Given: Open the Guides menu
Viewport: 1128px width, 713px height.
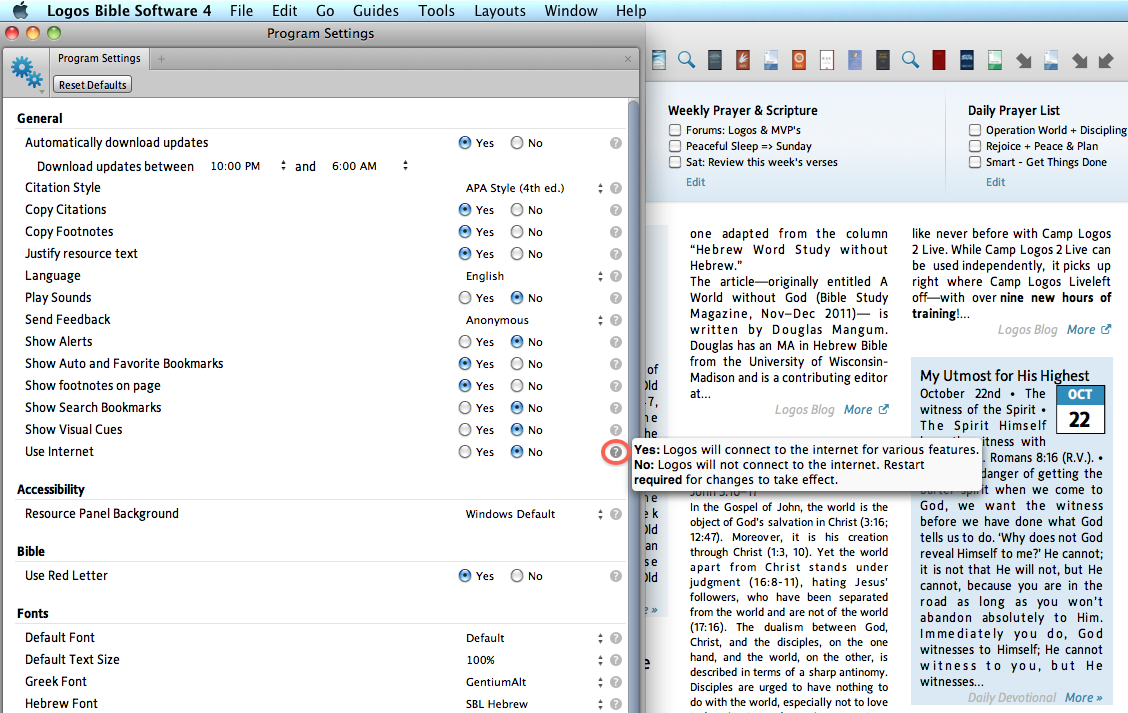Looking at the screenshot, I should [376, 11].
